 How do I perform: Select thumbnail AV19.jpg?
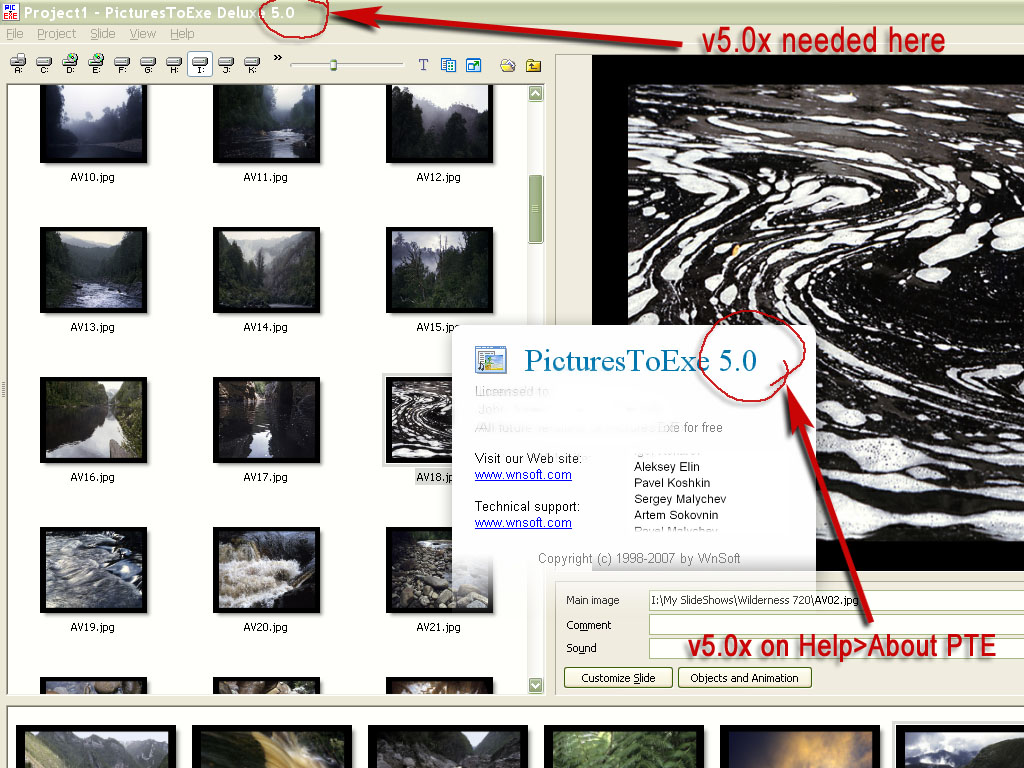coord(93,570)
